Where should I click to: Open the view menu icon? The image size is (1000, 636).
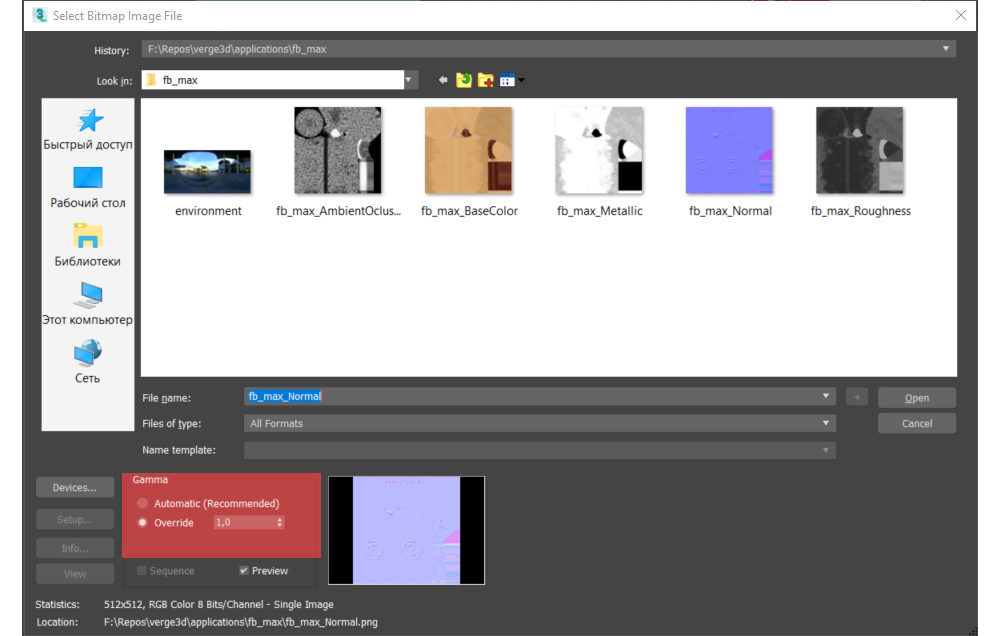point(510,80)
